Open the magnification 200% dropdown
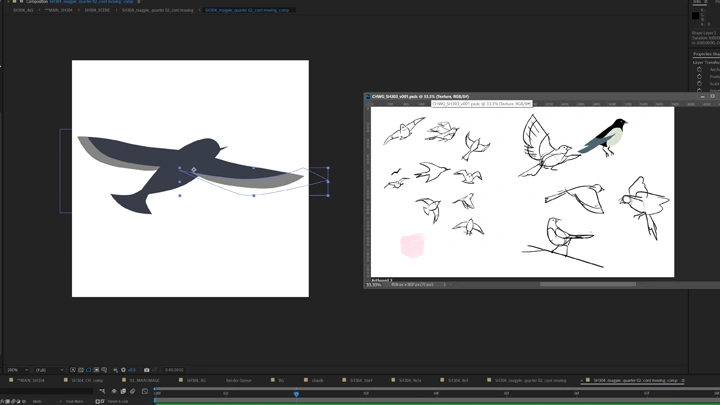This screenshot has height=405, width=720. click(18, 370)
